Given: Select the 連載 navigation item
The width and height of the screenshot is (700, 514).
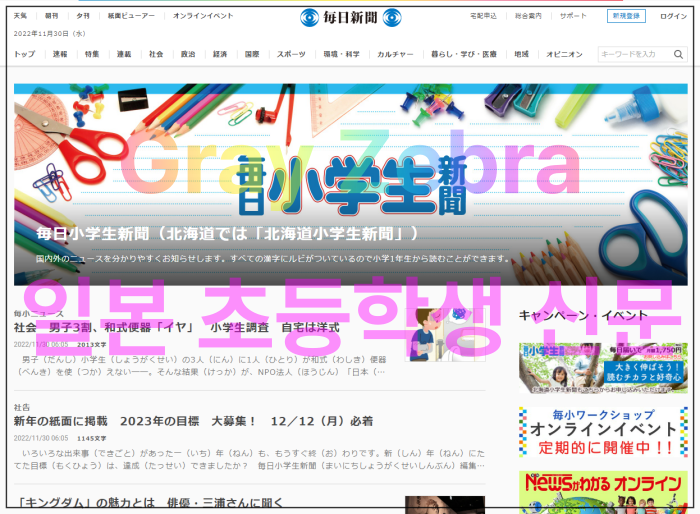Looking at the screenshot, I should [124, 54].
